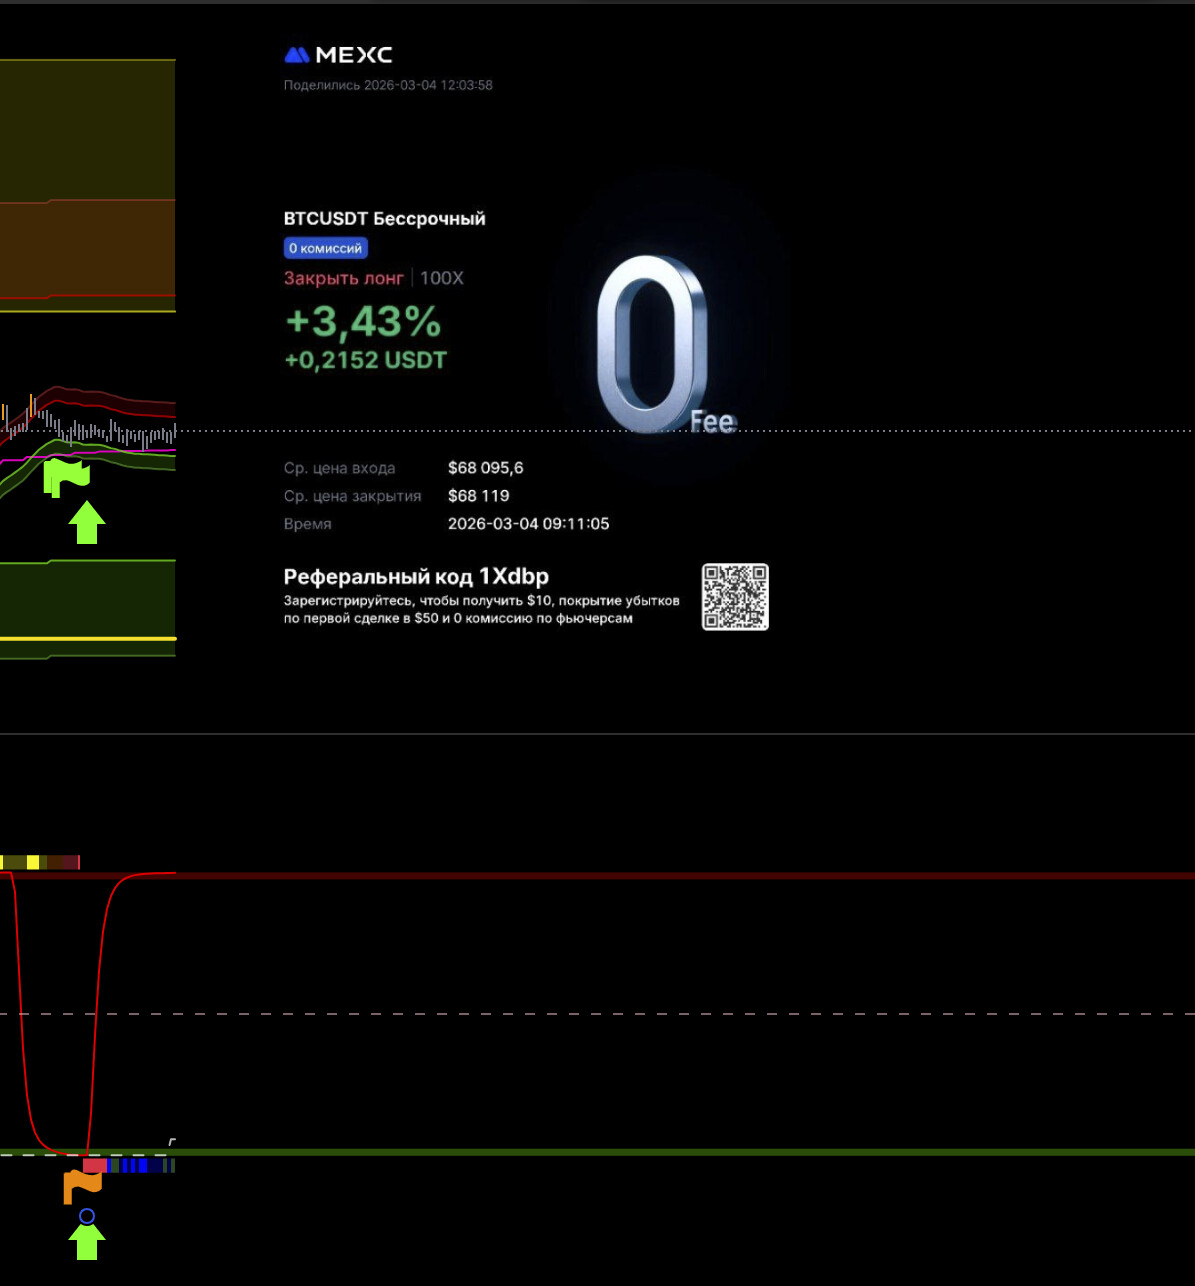The width and height of the screenshot is (1195, 1286).
Task: Click the +0,2152 USDT profit amount
Action: coord(365,360)
